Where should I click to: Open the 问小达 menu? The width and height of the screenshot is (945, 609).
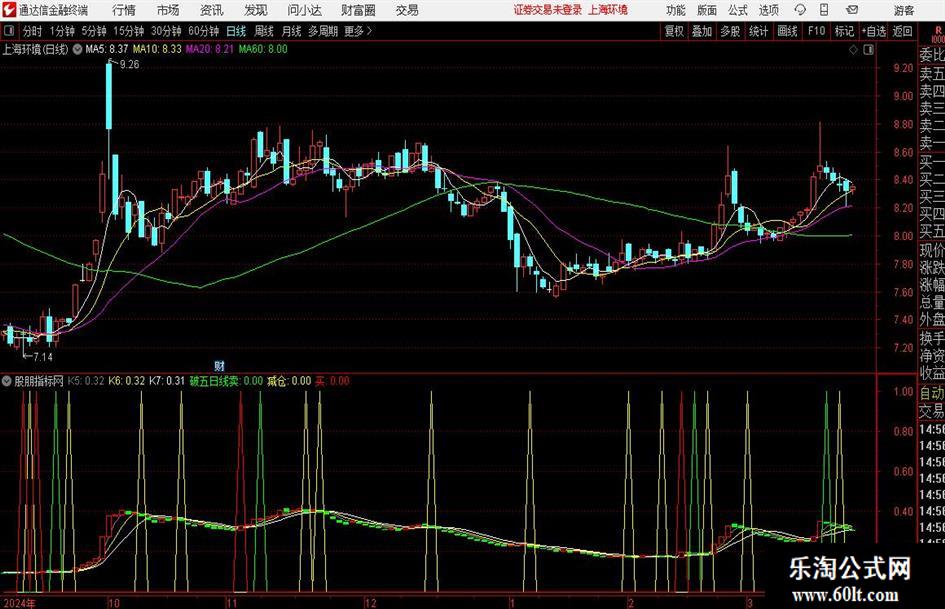[304, 10]
